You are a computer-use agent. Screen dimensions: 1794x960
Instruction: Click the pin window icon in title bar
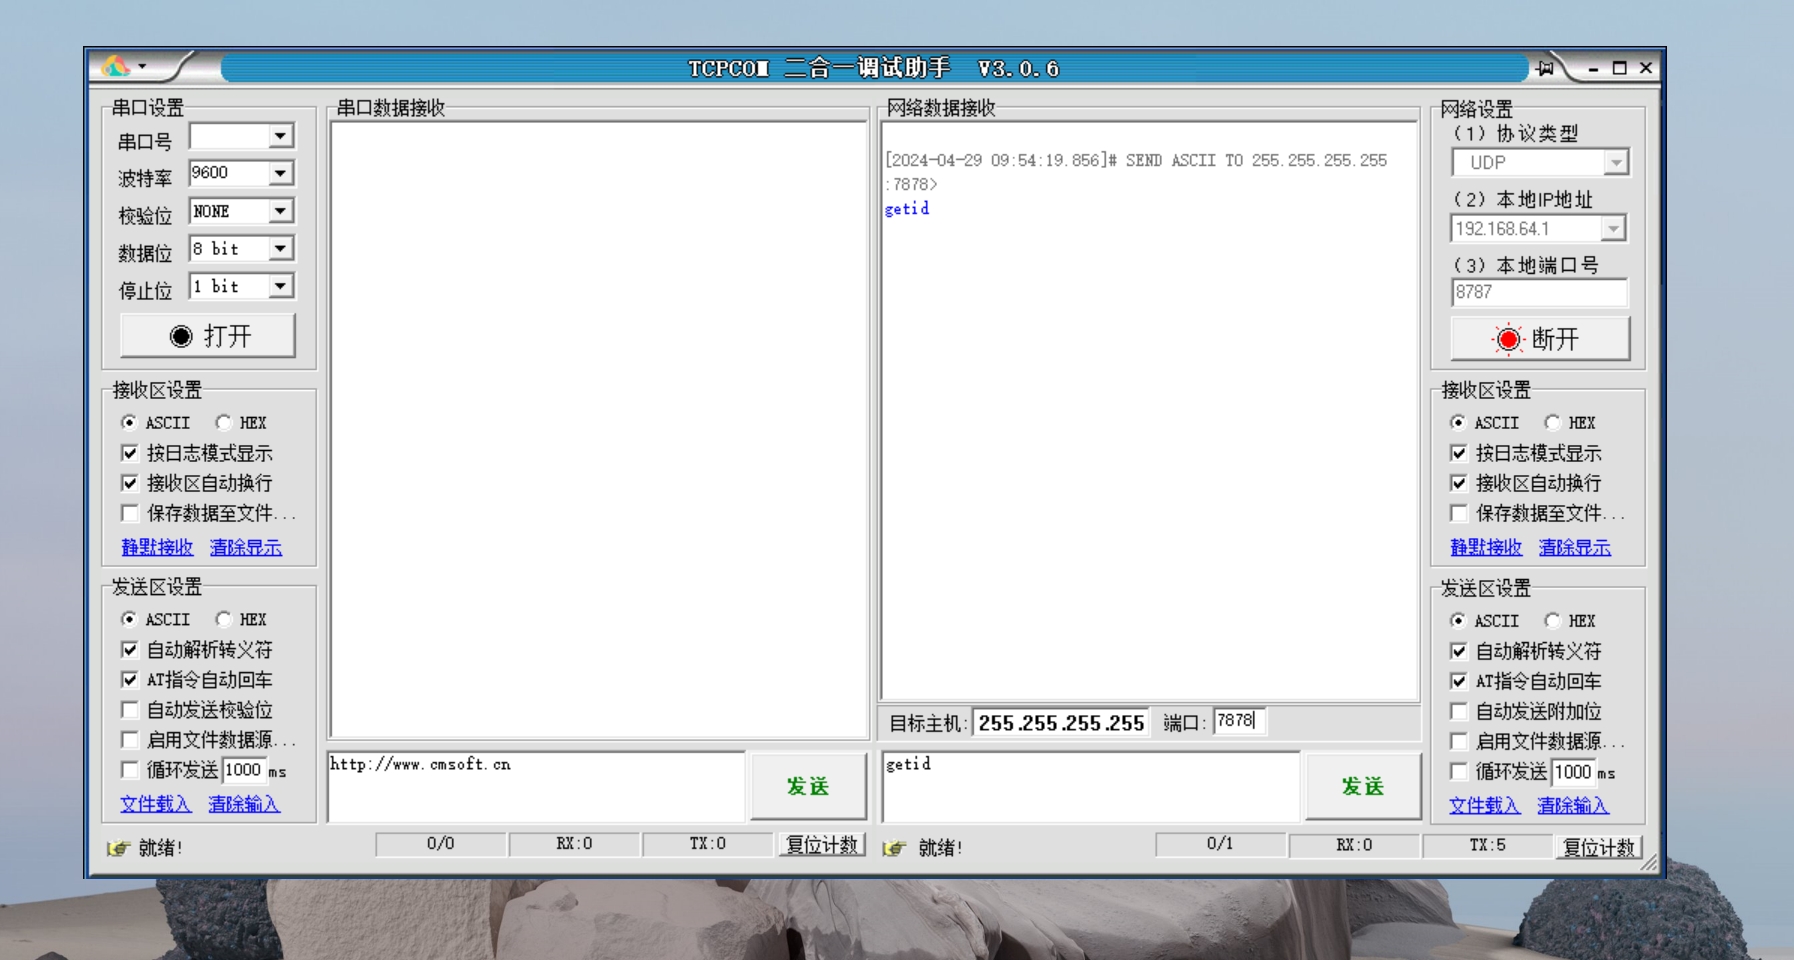click(1545, 68)
